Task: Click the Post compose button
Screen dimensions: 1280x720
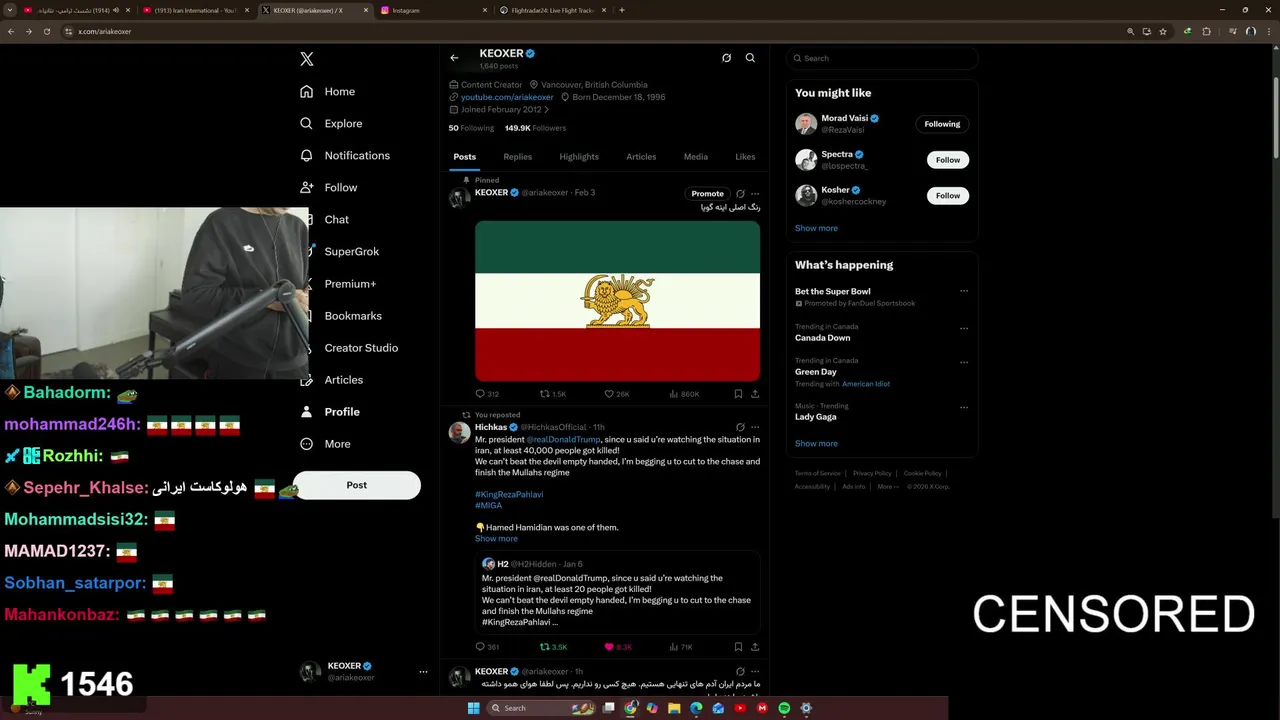Action: pyautogui.click(x=357, y=485)
